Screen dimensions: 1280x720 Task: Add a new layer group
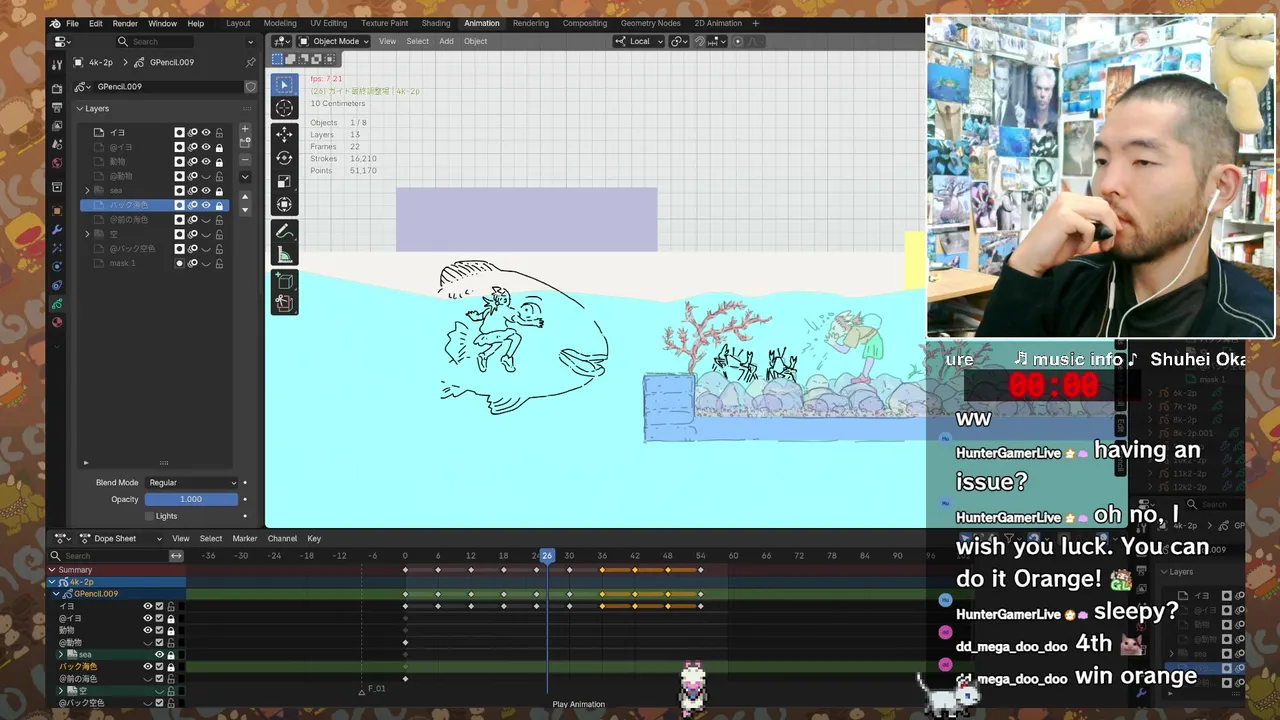click(x=245, y=144)
